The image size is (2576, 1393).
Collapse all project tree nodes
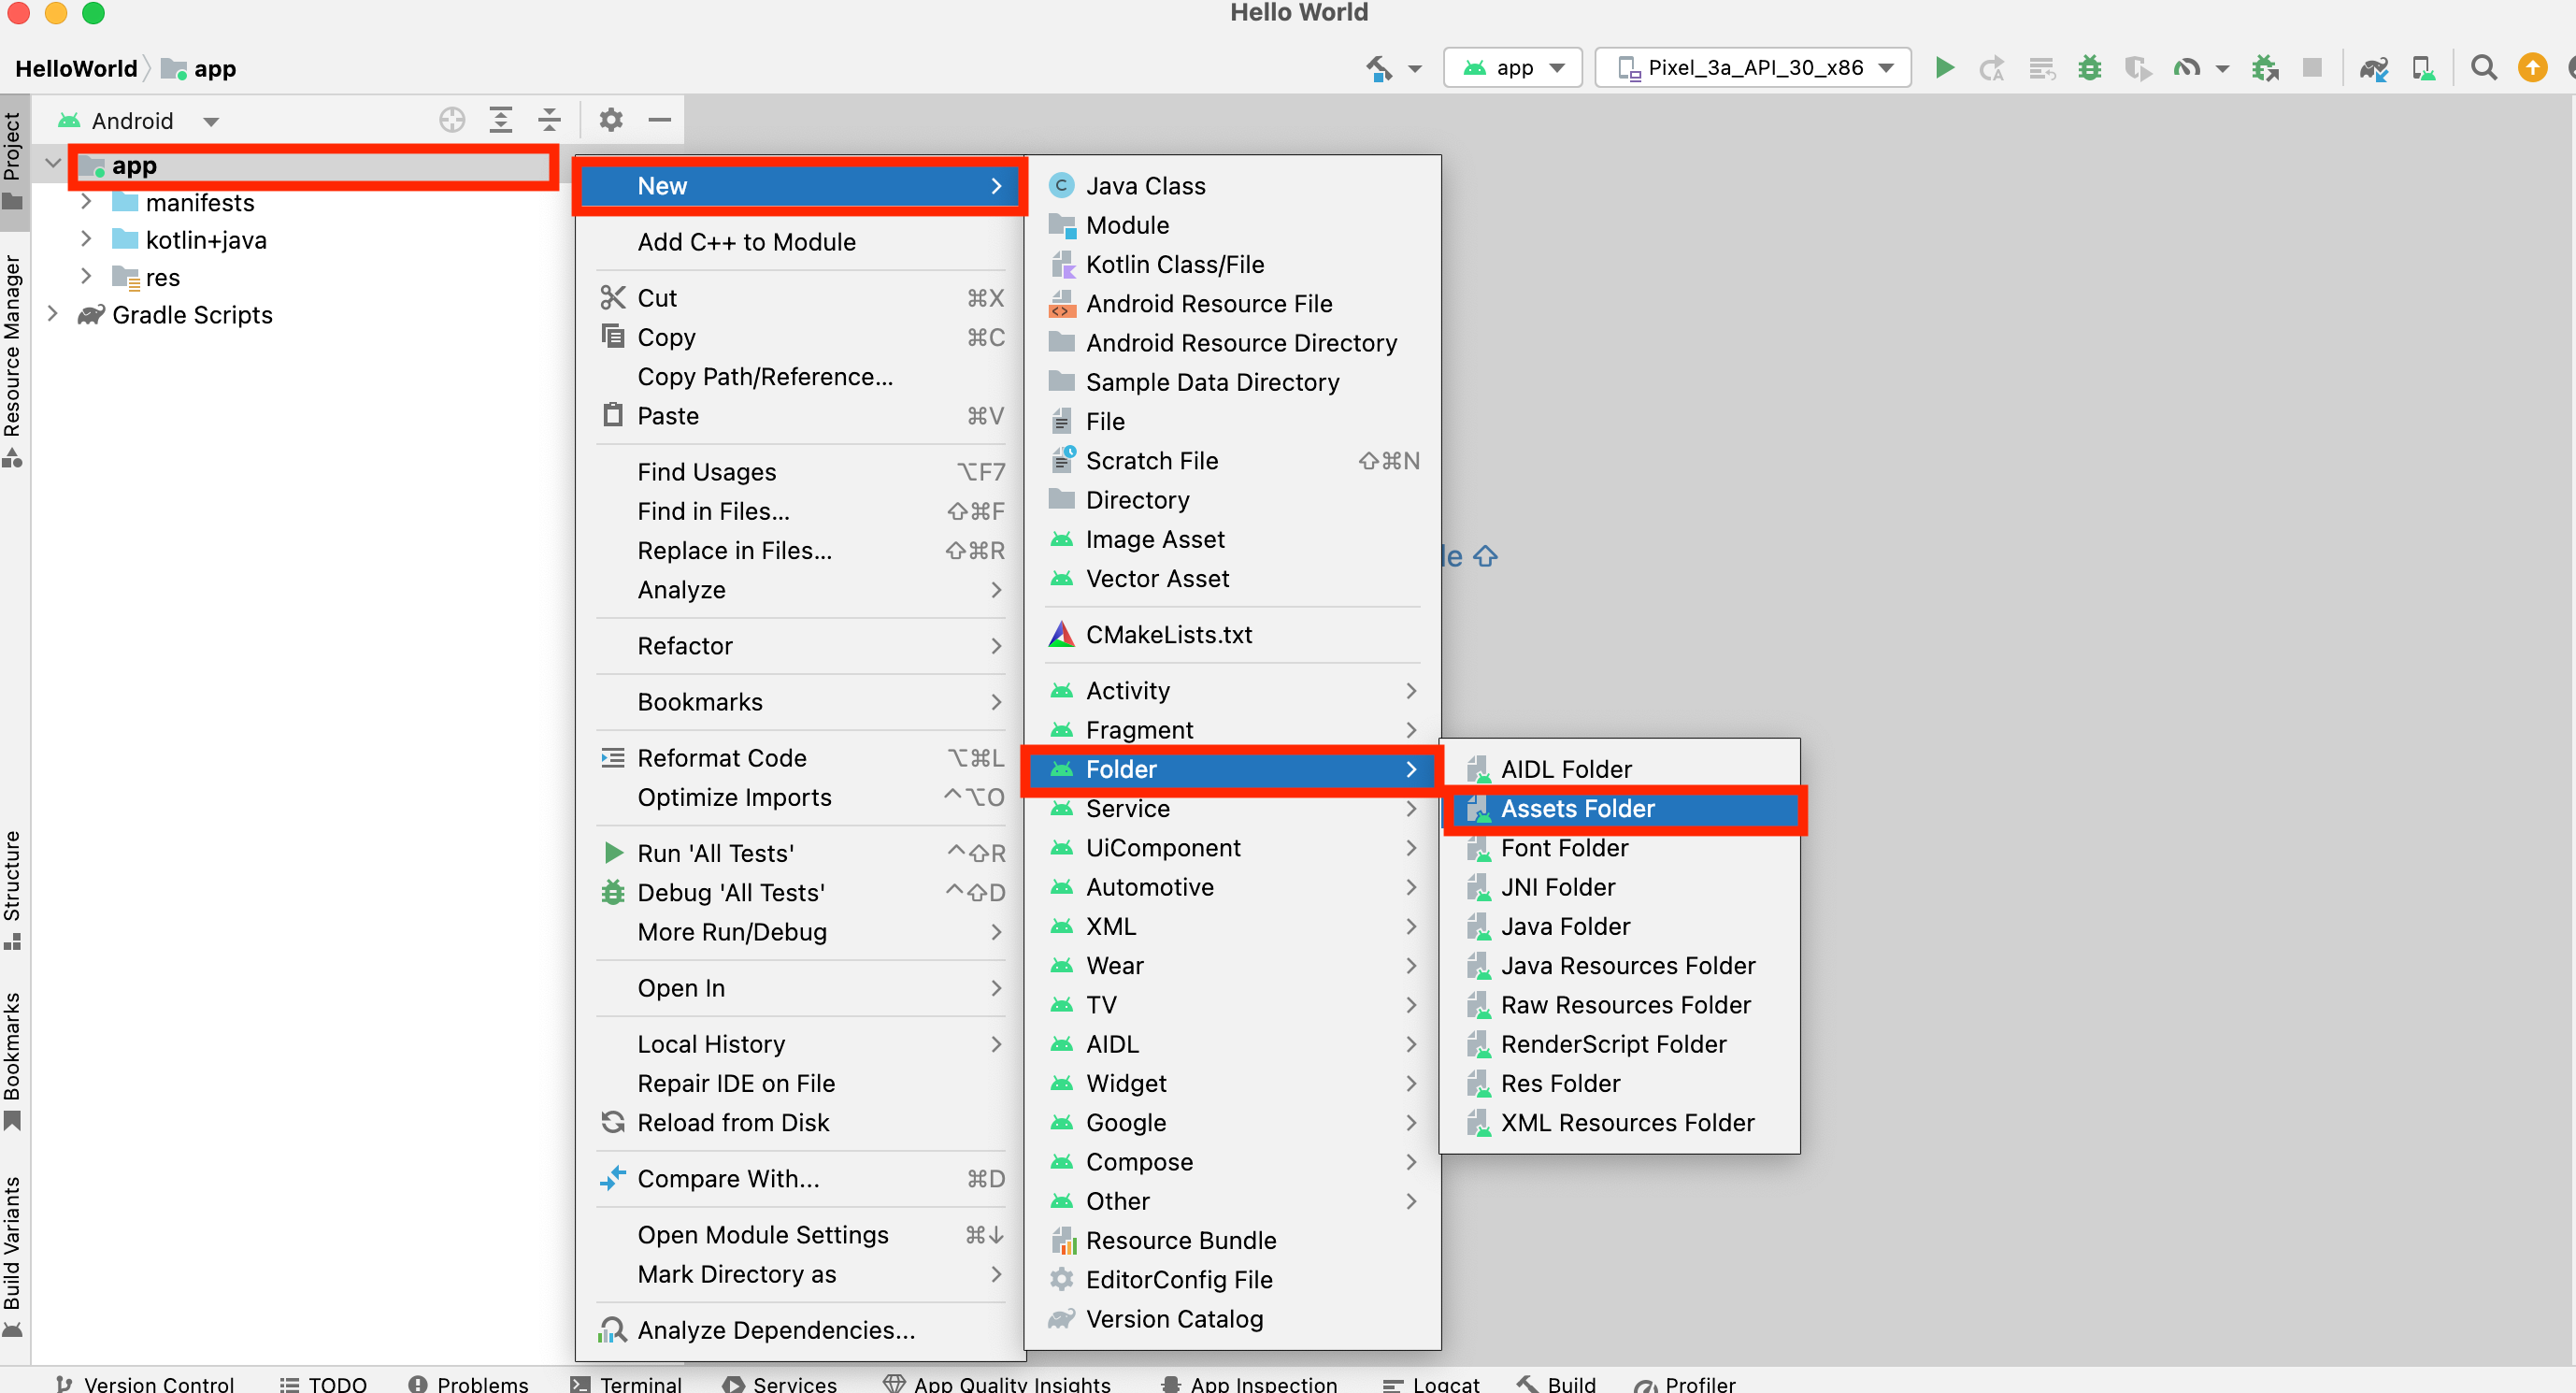tap(550, 120)
